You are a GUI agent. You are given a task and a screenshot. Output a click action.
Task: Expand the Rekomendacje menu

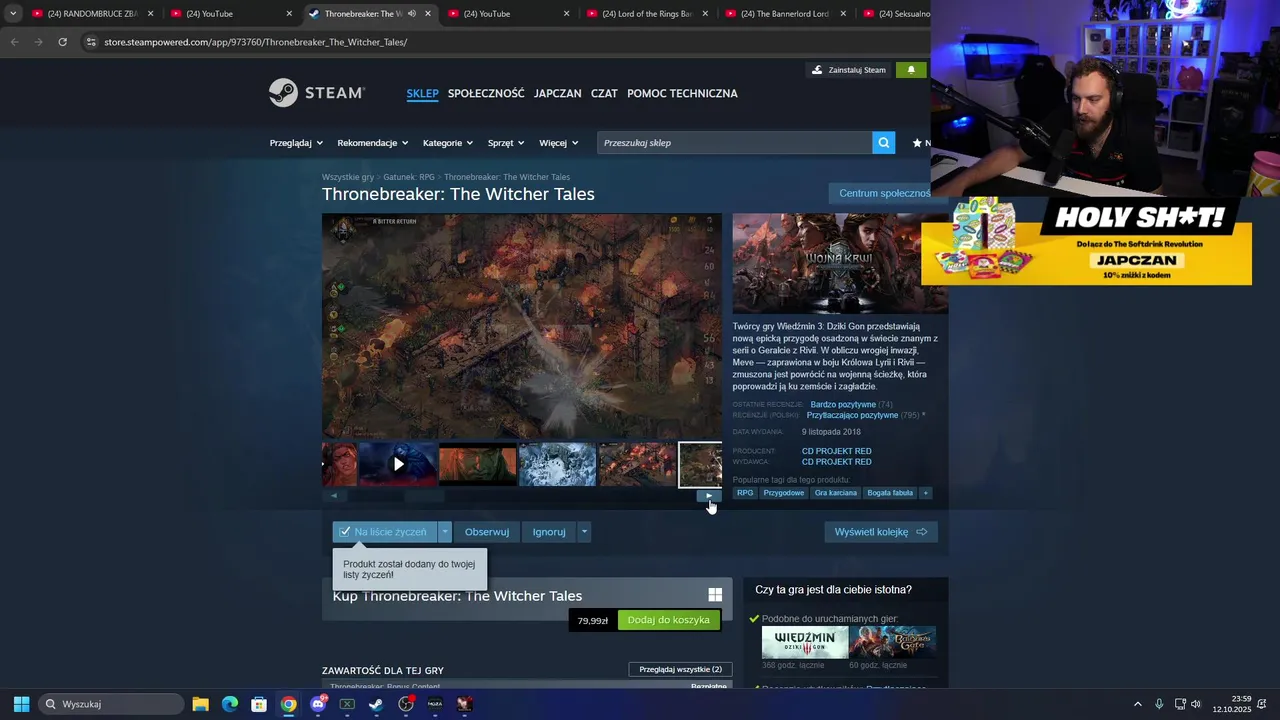[373, 143]
